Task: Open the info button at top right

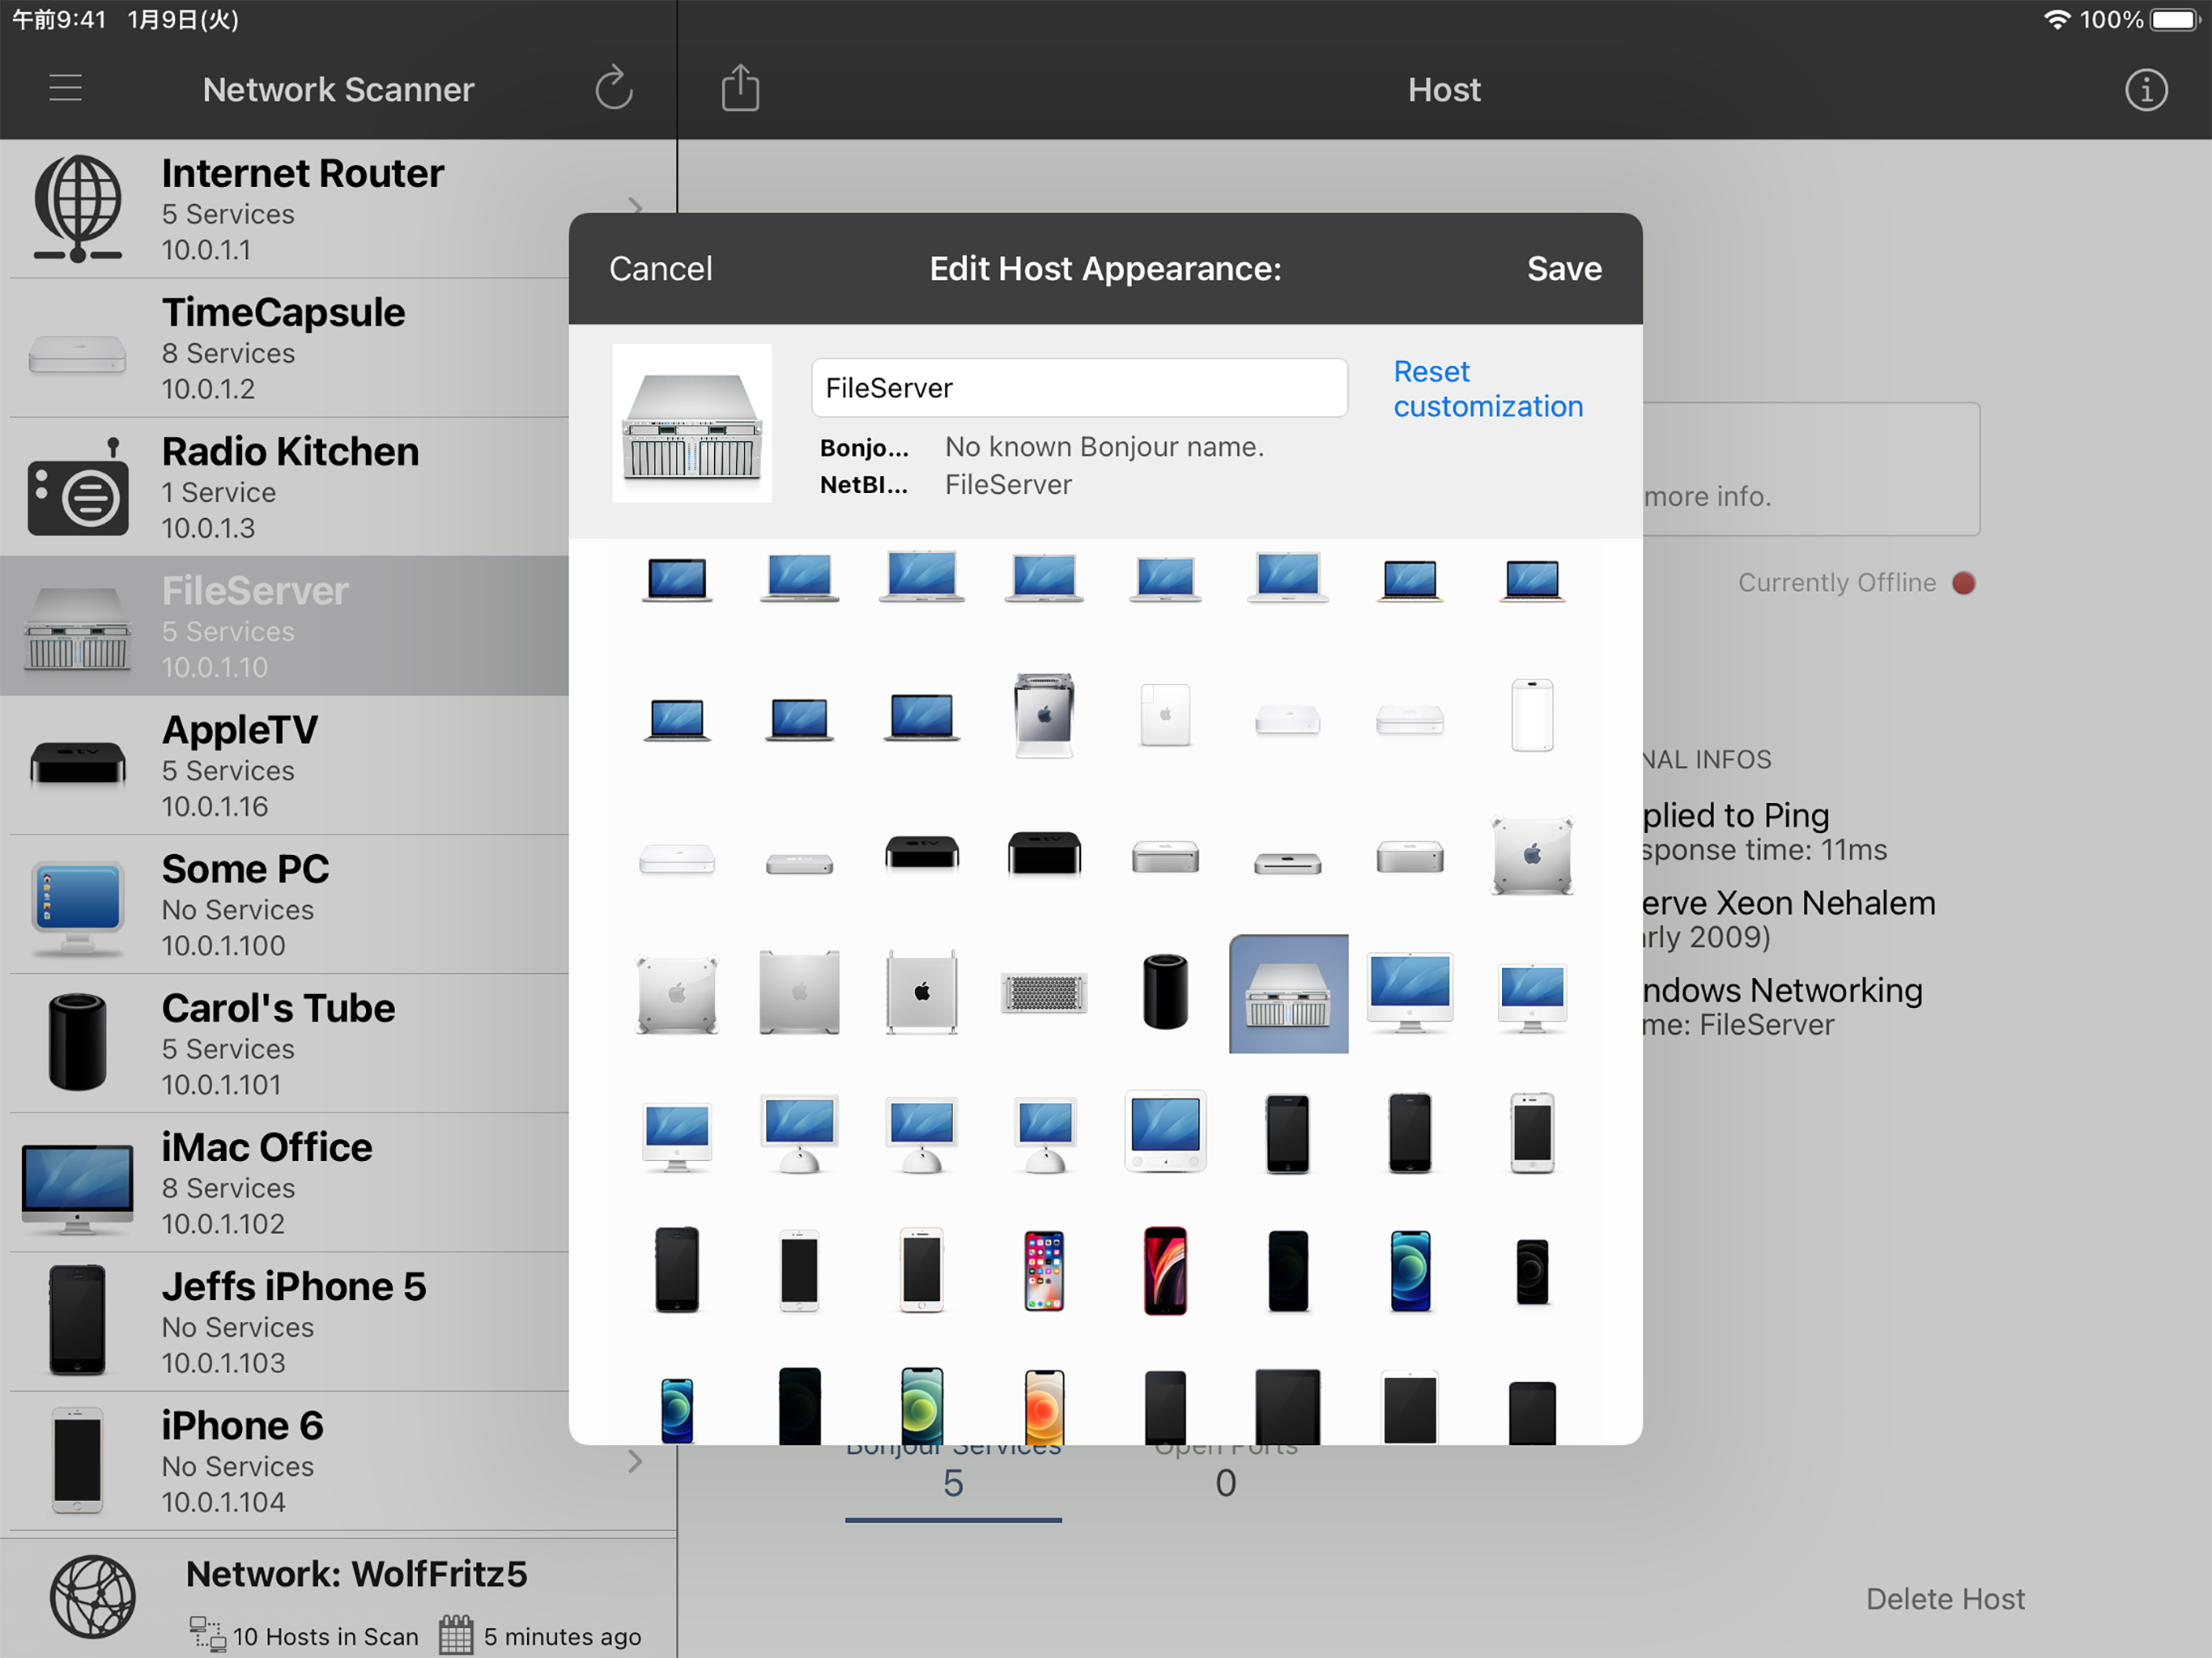Action: (2146, 90)
